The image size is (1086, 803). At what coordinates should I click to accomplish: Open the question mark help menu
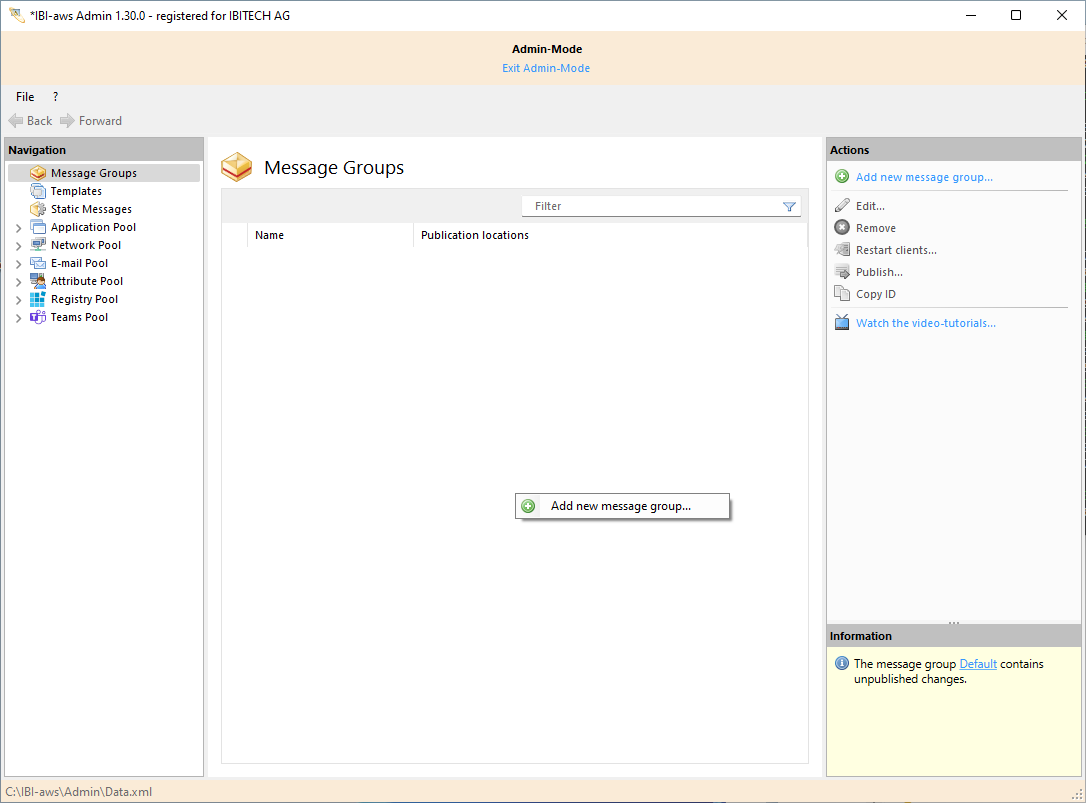tap(55, 97)
